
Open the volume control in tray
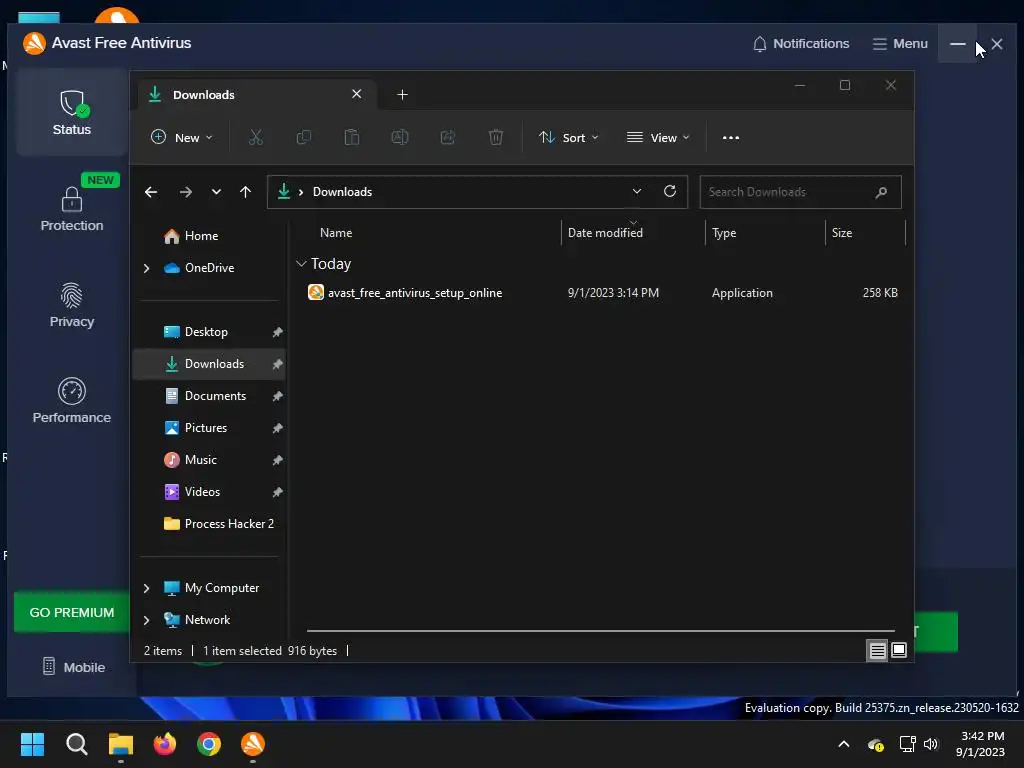(931, 744)
